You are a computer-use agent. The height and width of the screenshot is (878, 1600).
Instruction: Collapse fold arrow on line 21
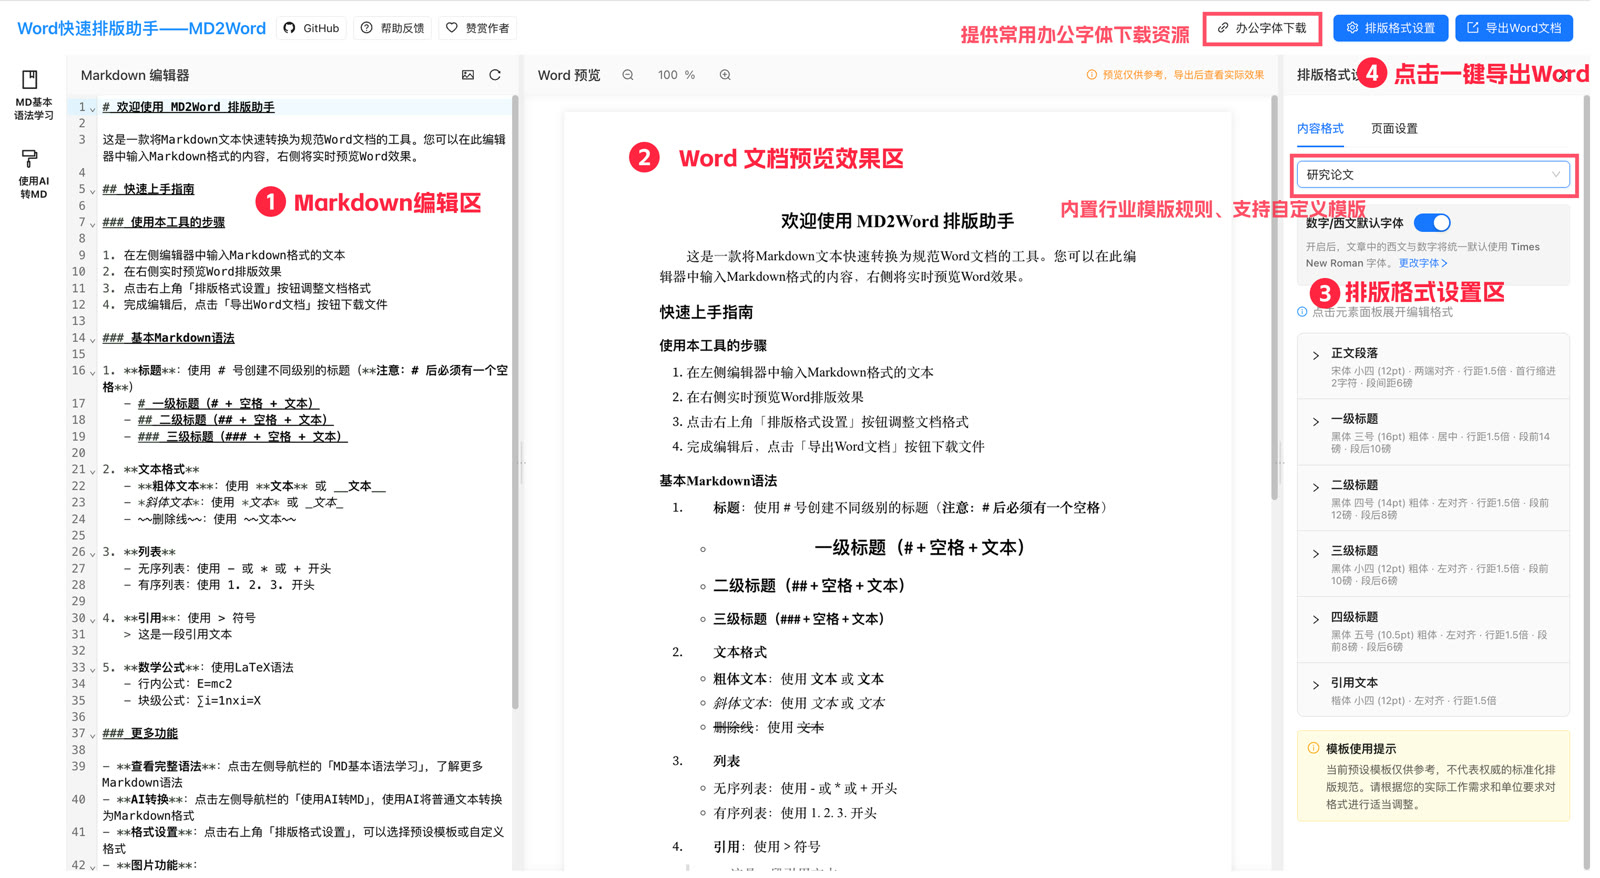coord(93,470)
